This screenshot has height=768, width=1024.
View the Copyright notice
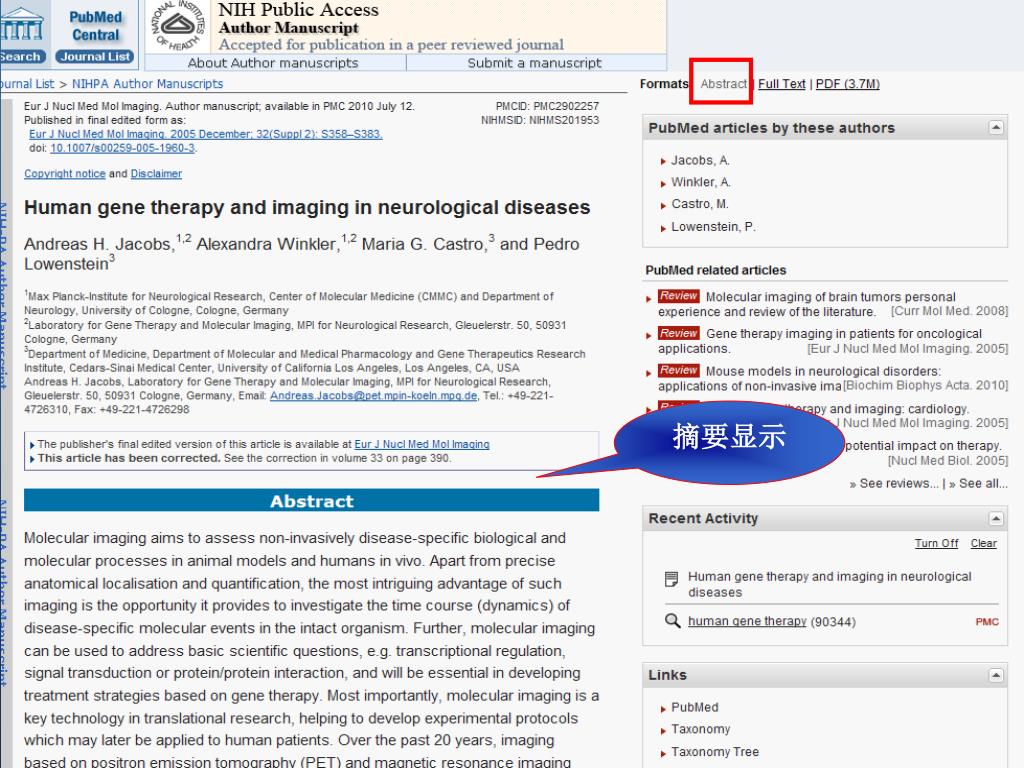click(65, 174)
